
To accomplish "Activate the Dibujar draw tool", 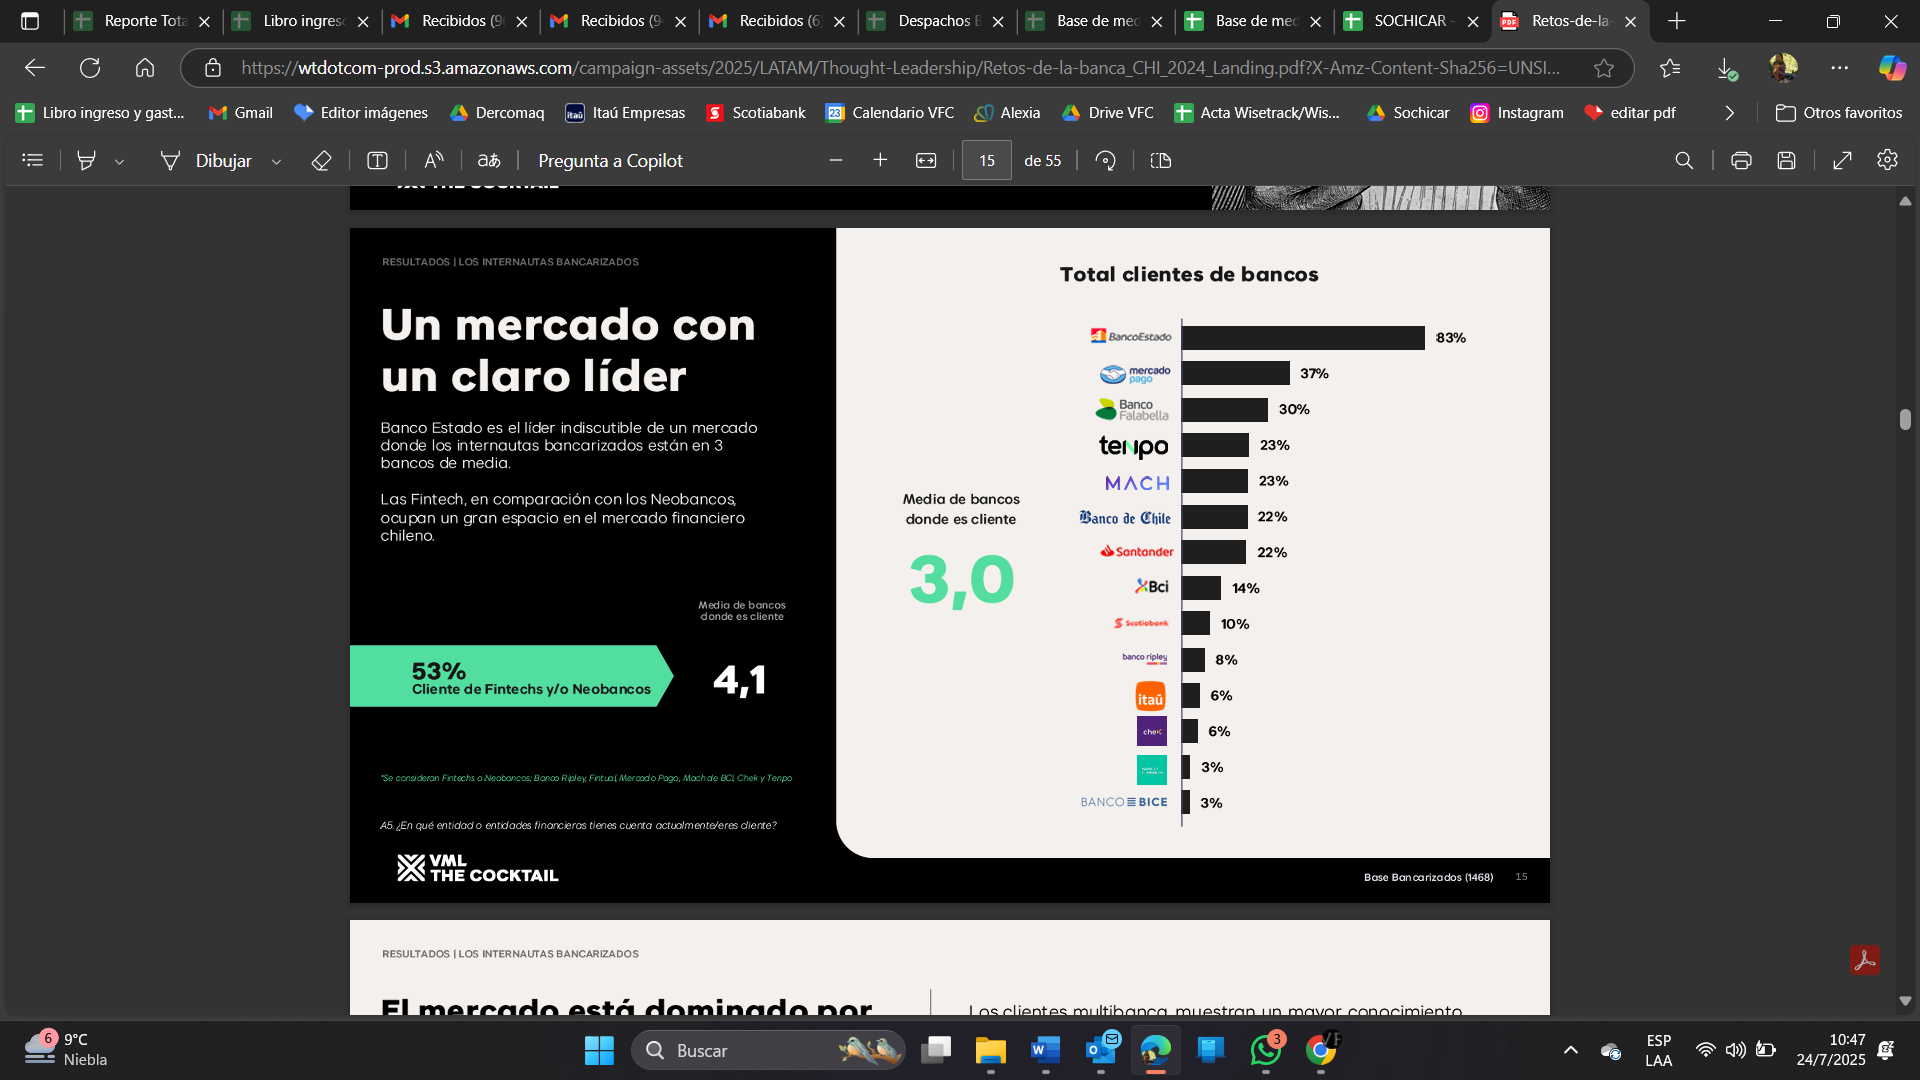I will [206, 160].
